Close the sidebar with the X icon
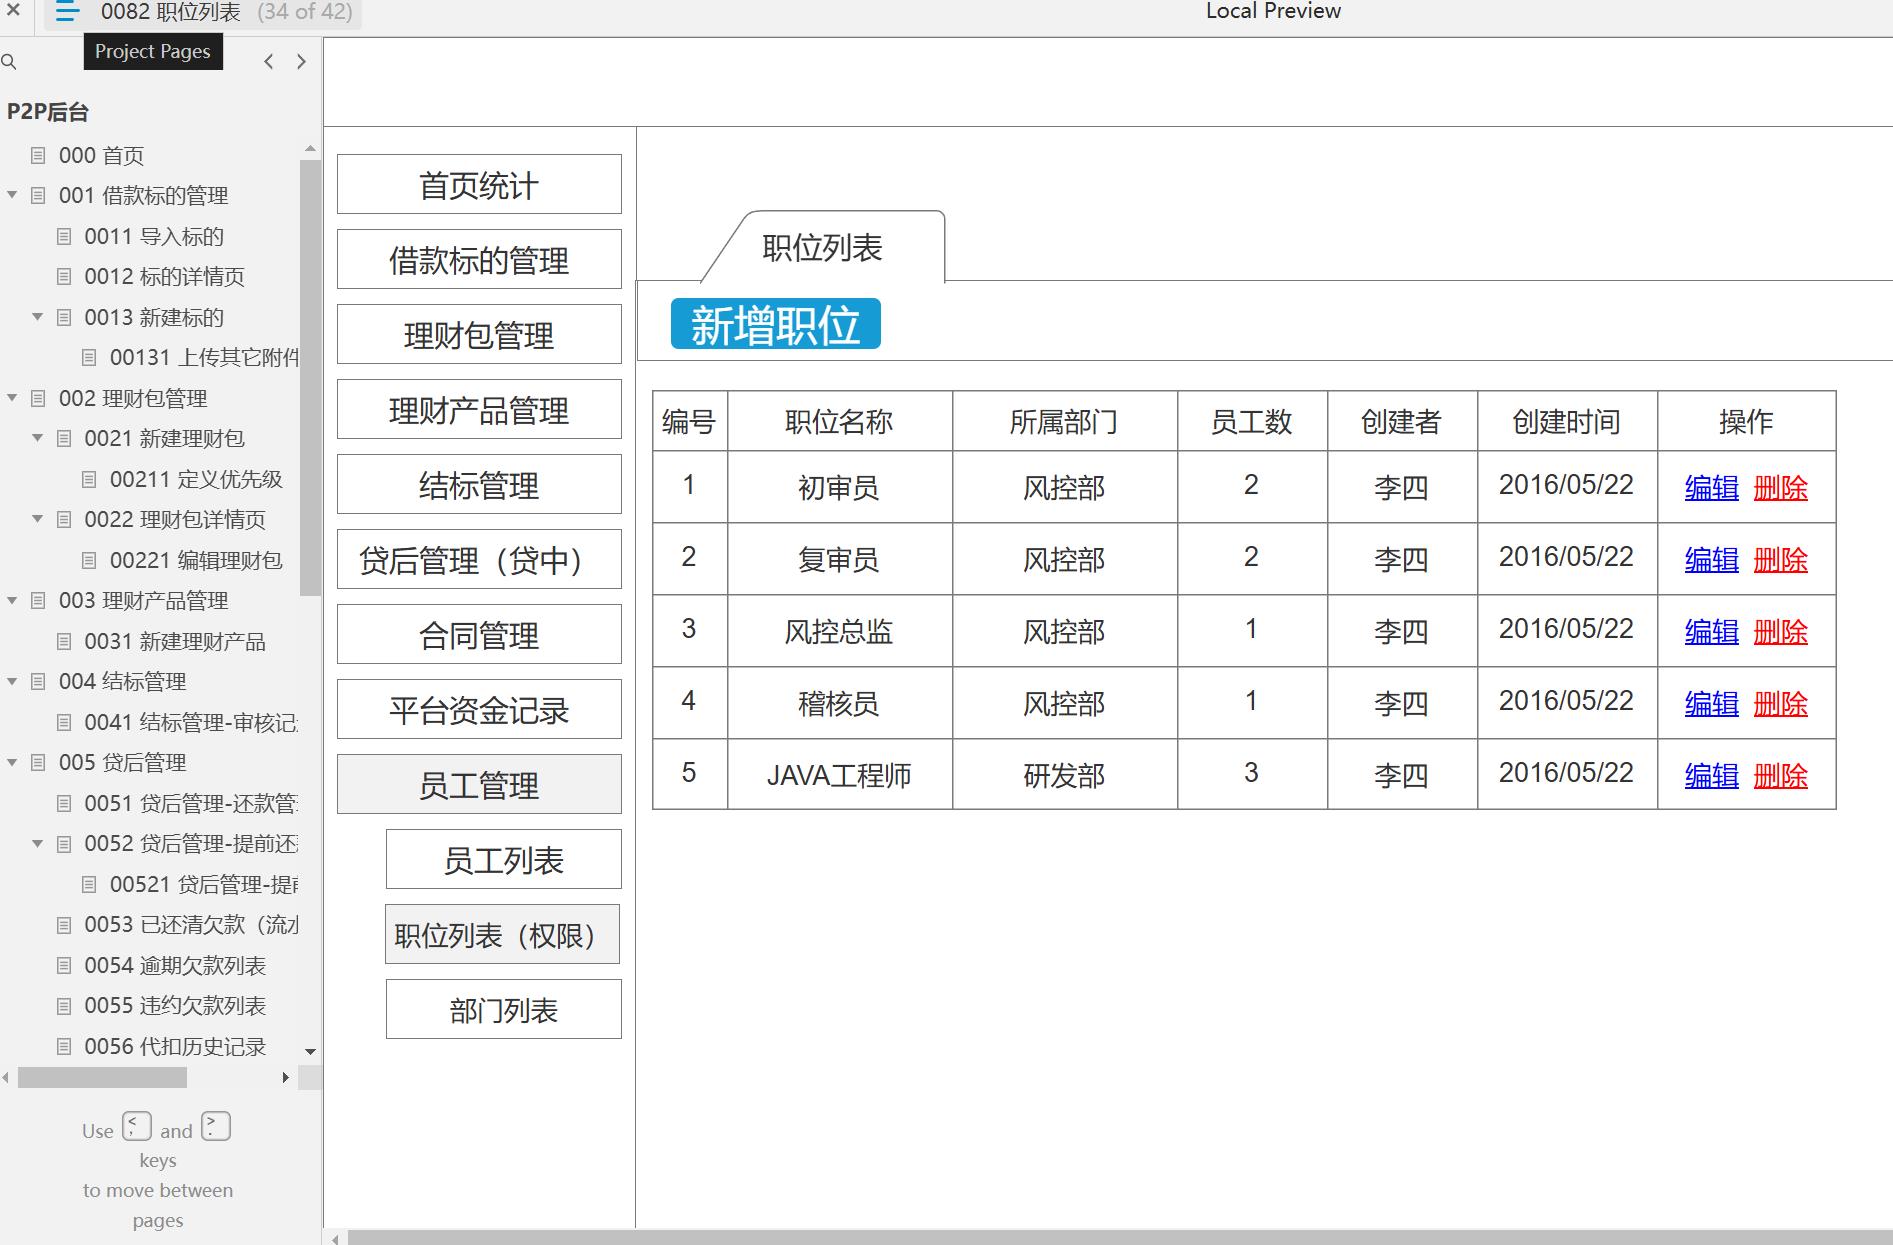 pyautogui.click(x=13, y=11)
